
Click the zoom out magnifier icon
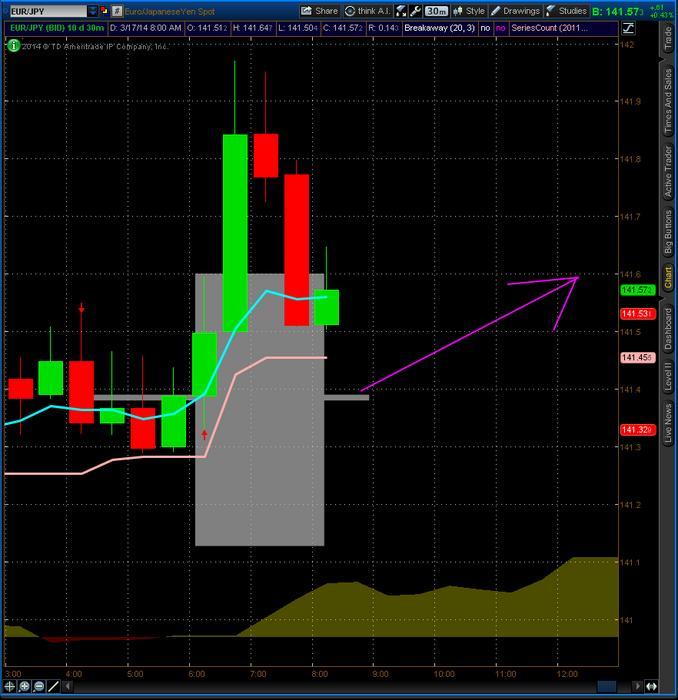(39, 686)
